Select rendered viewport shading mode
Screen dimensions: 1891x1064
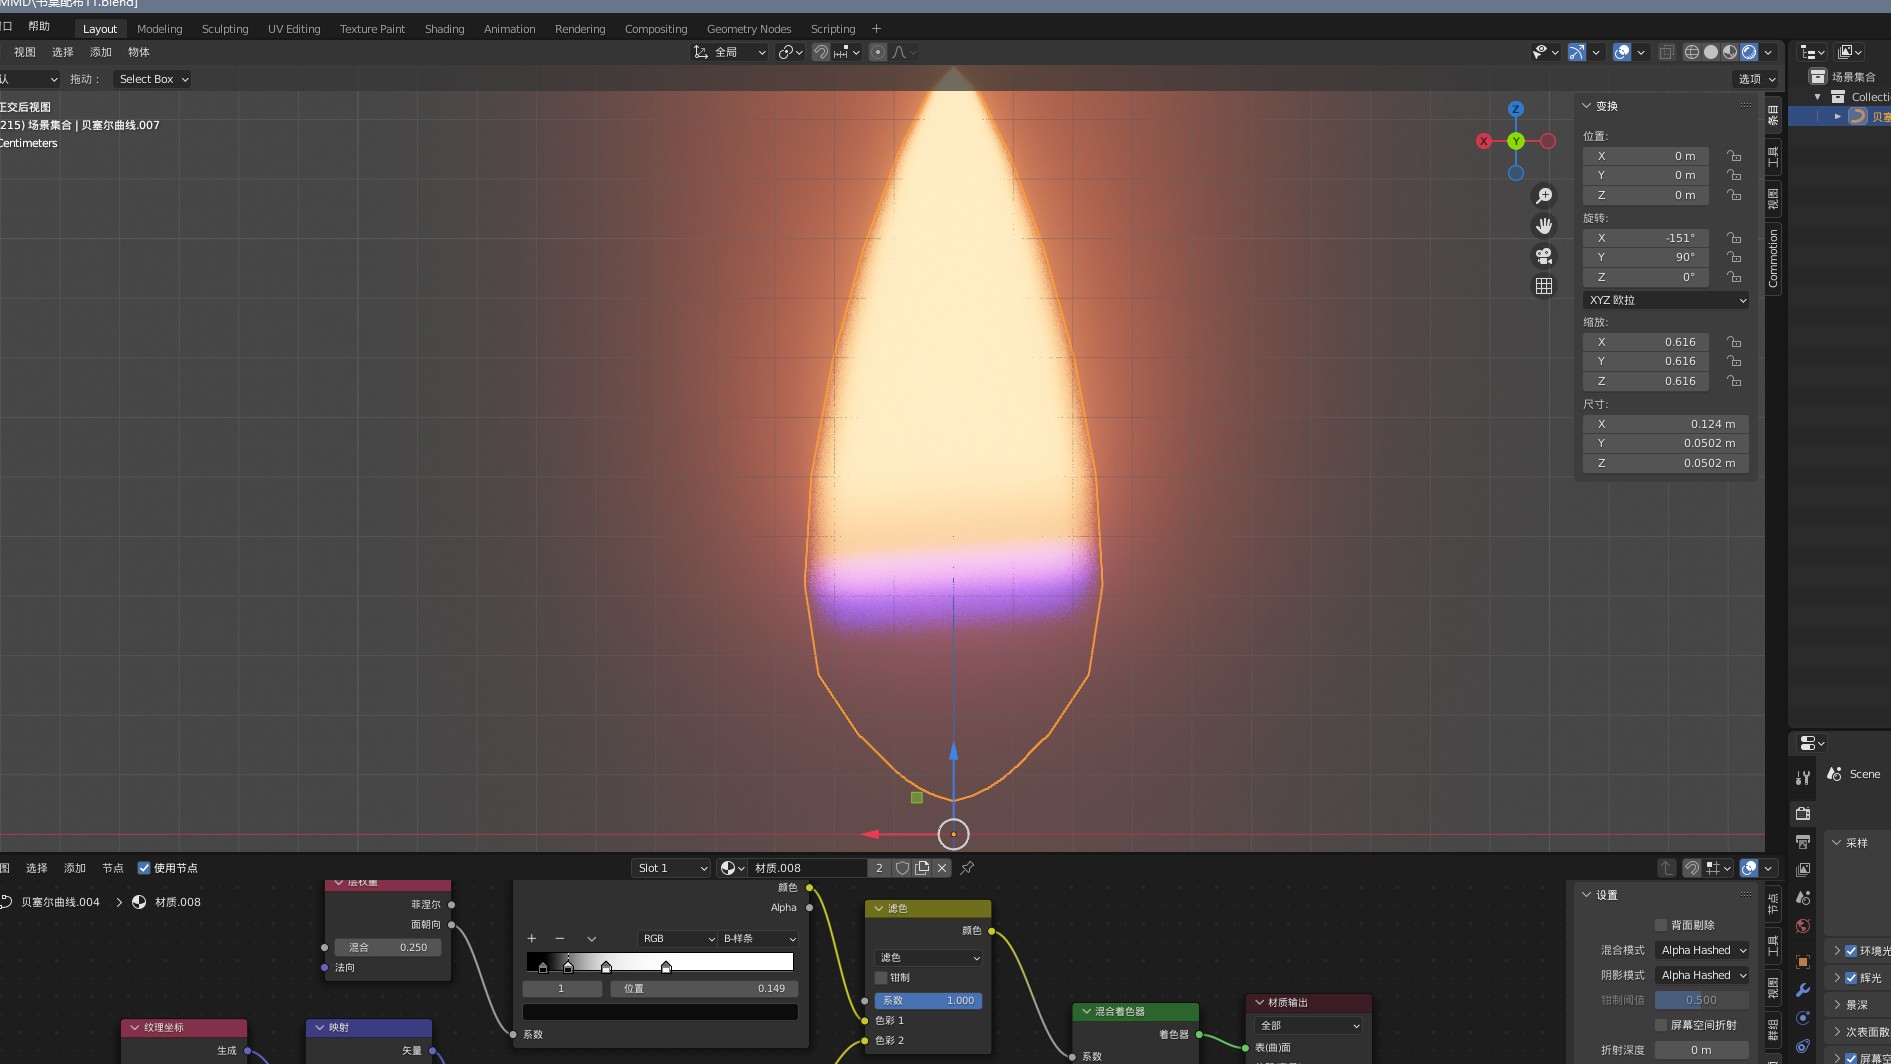pyautogui.click(x=1749, y=52)
